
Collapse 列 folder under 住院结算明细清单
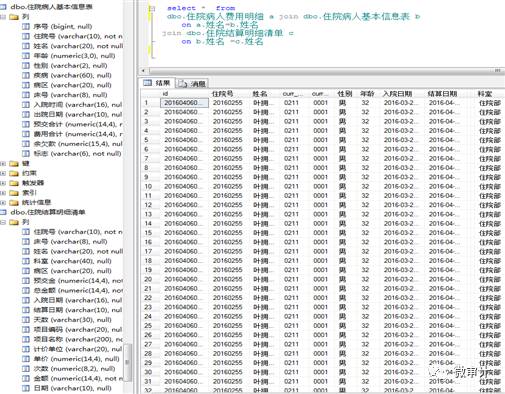coord(3,222)
